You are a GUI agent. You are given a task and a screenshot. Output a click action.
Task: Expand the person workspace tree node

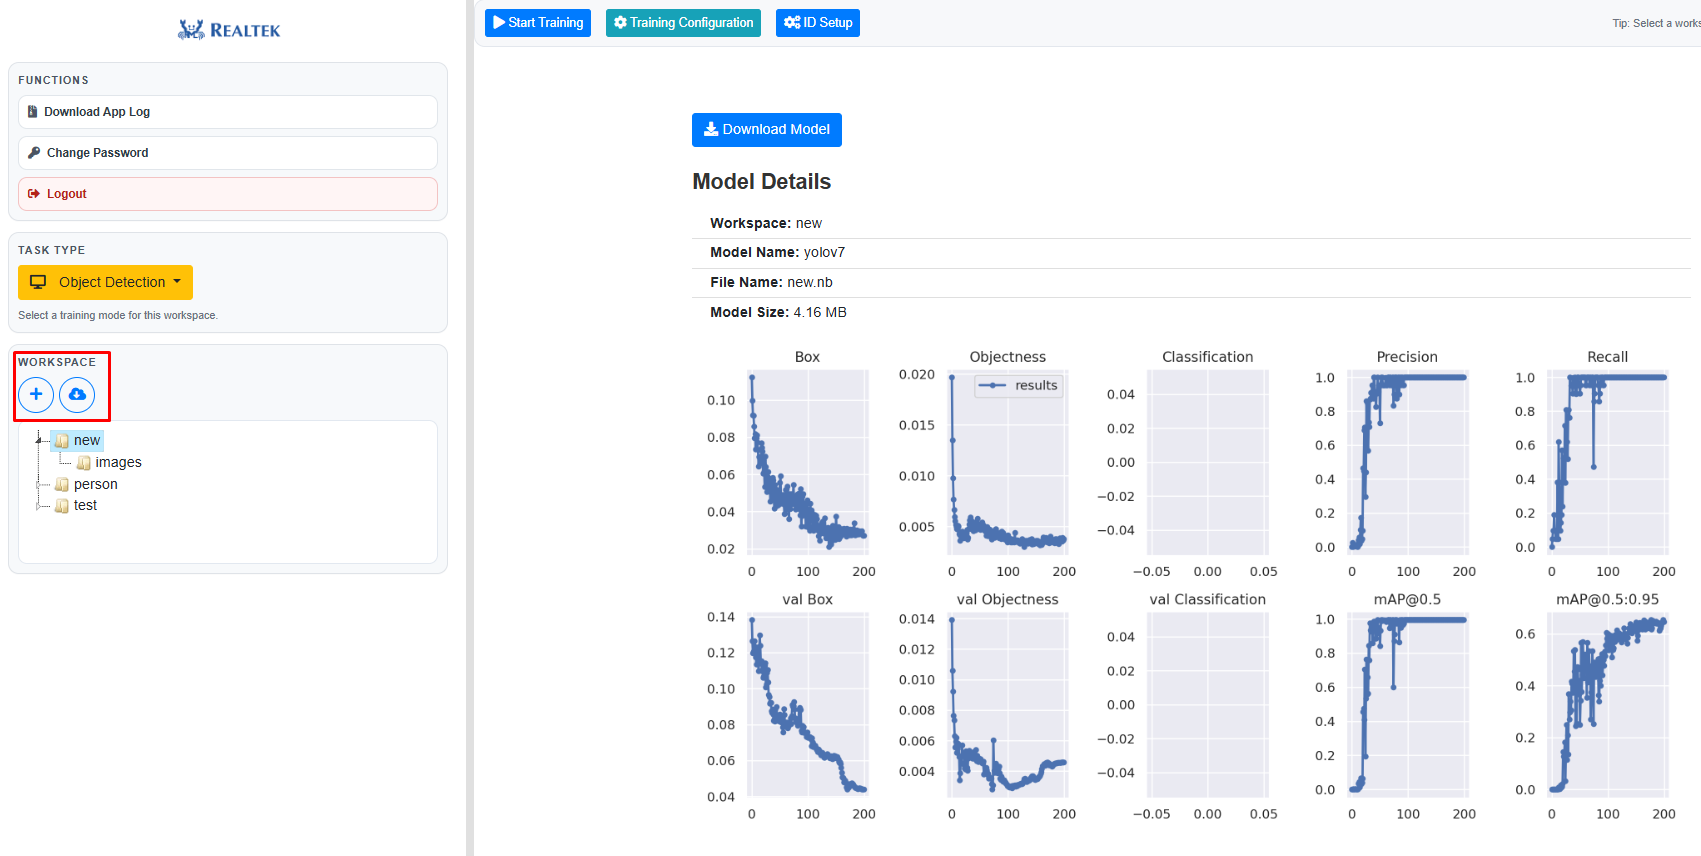39,485
